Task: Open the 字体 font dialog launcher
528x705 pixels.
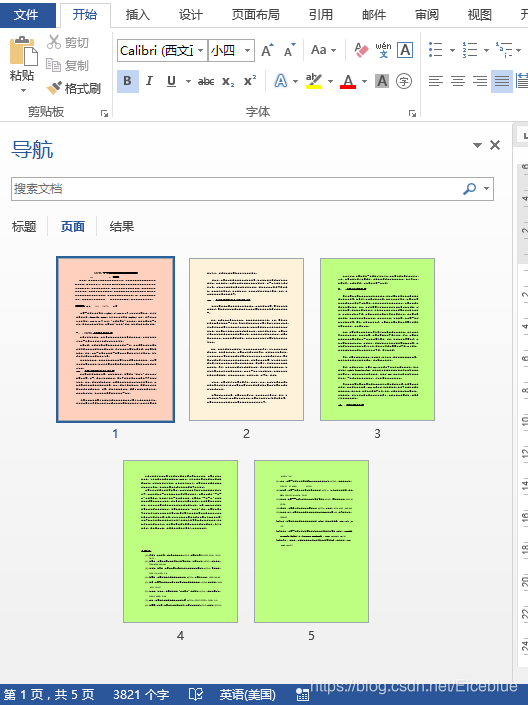Action: [412, 113]
